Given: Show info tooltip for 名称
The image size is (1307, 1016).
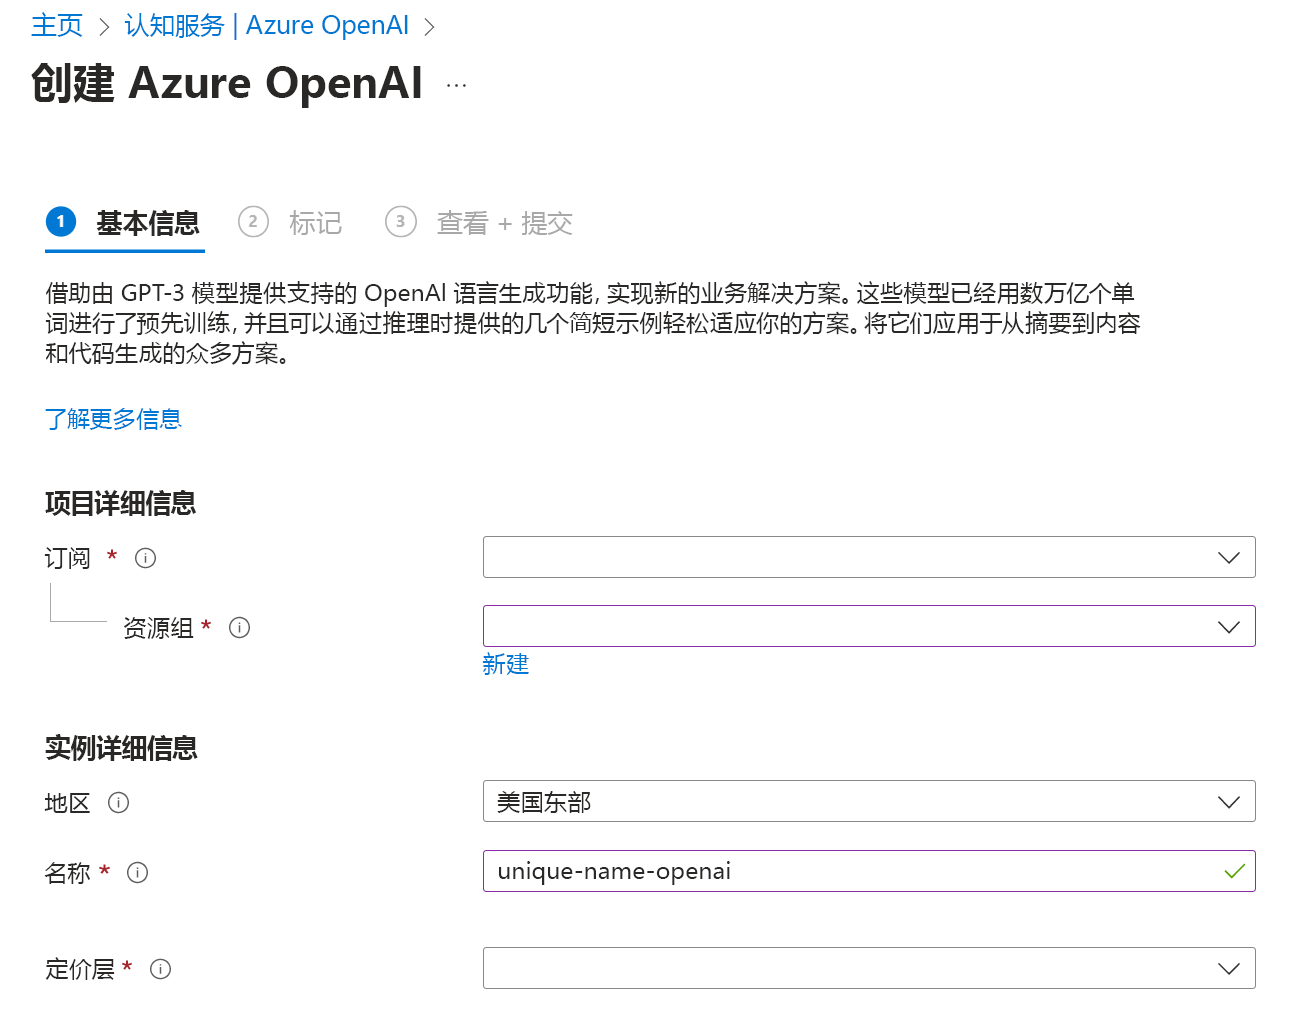Looking at the screenshot, I should 137,872.
